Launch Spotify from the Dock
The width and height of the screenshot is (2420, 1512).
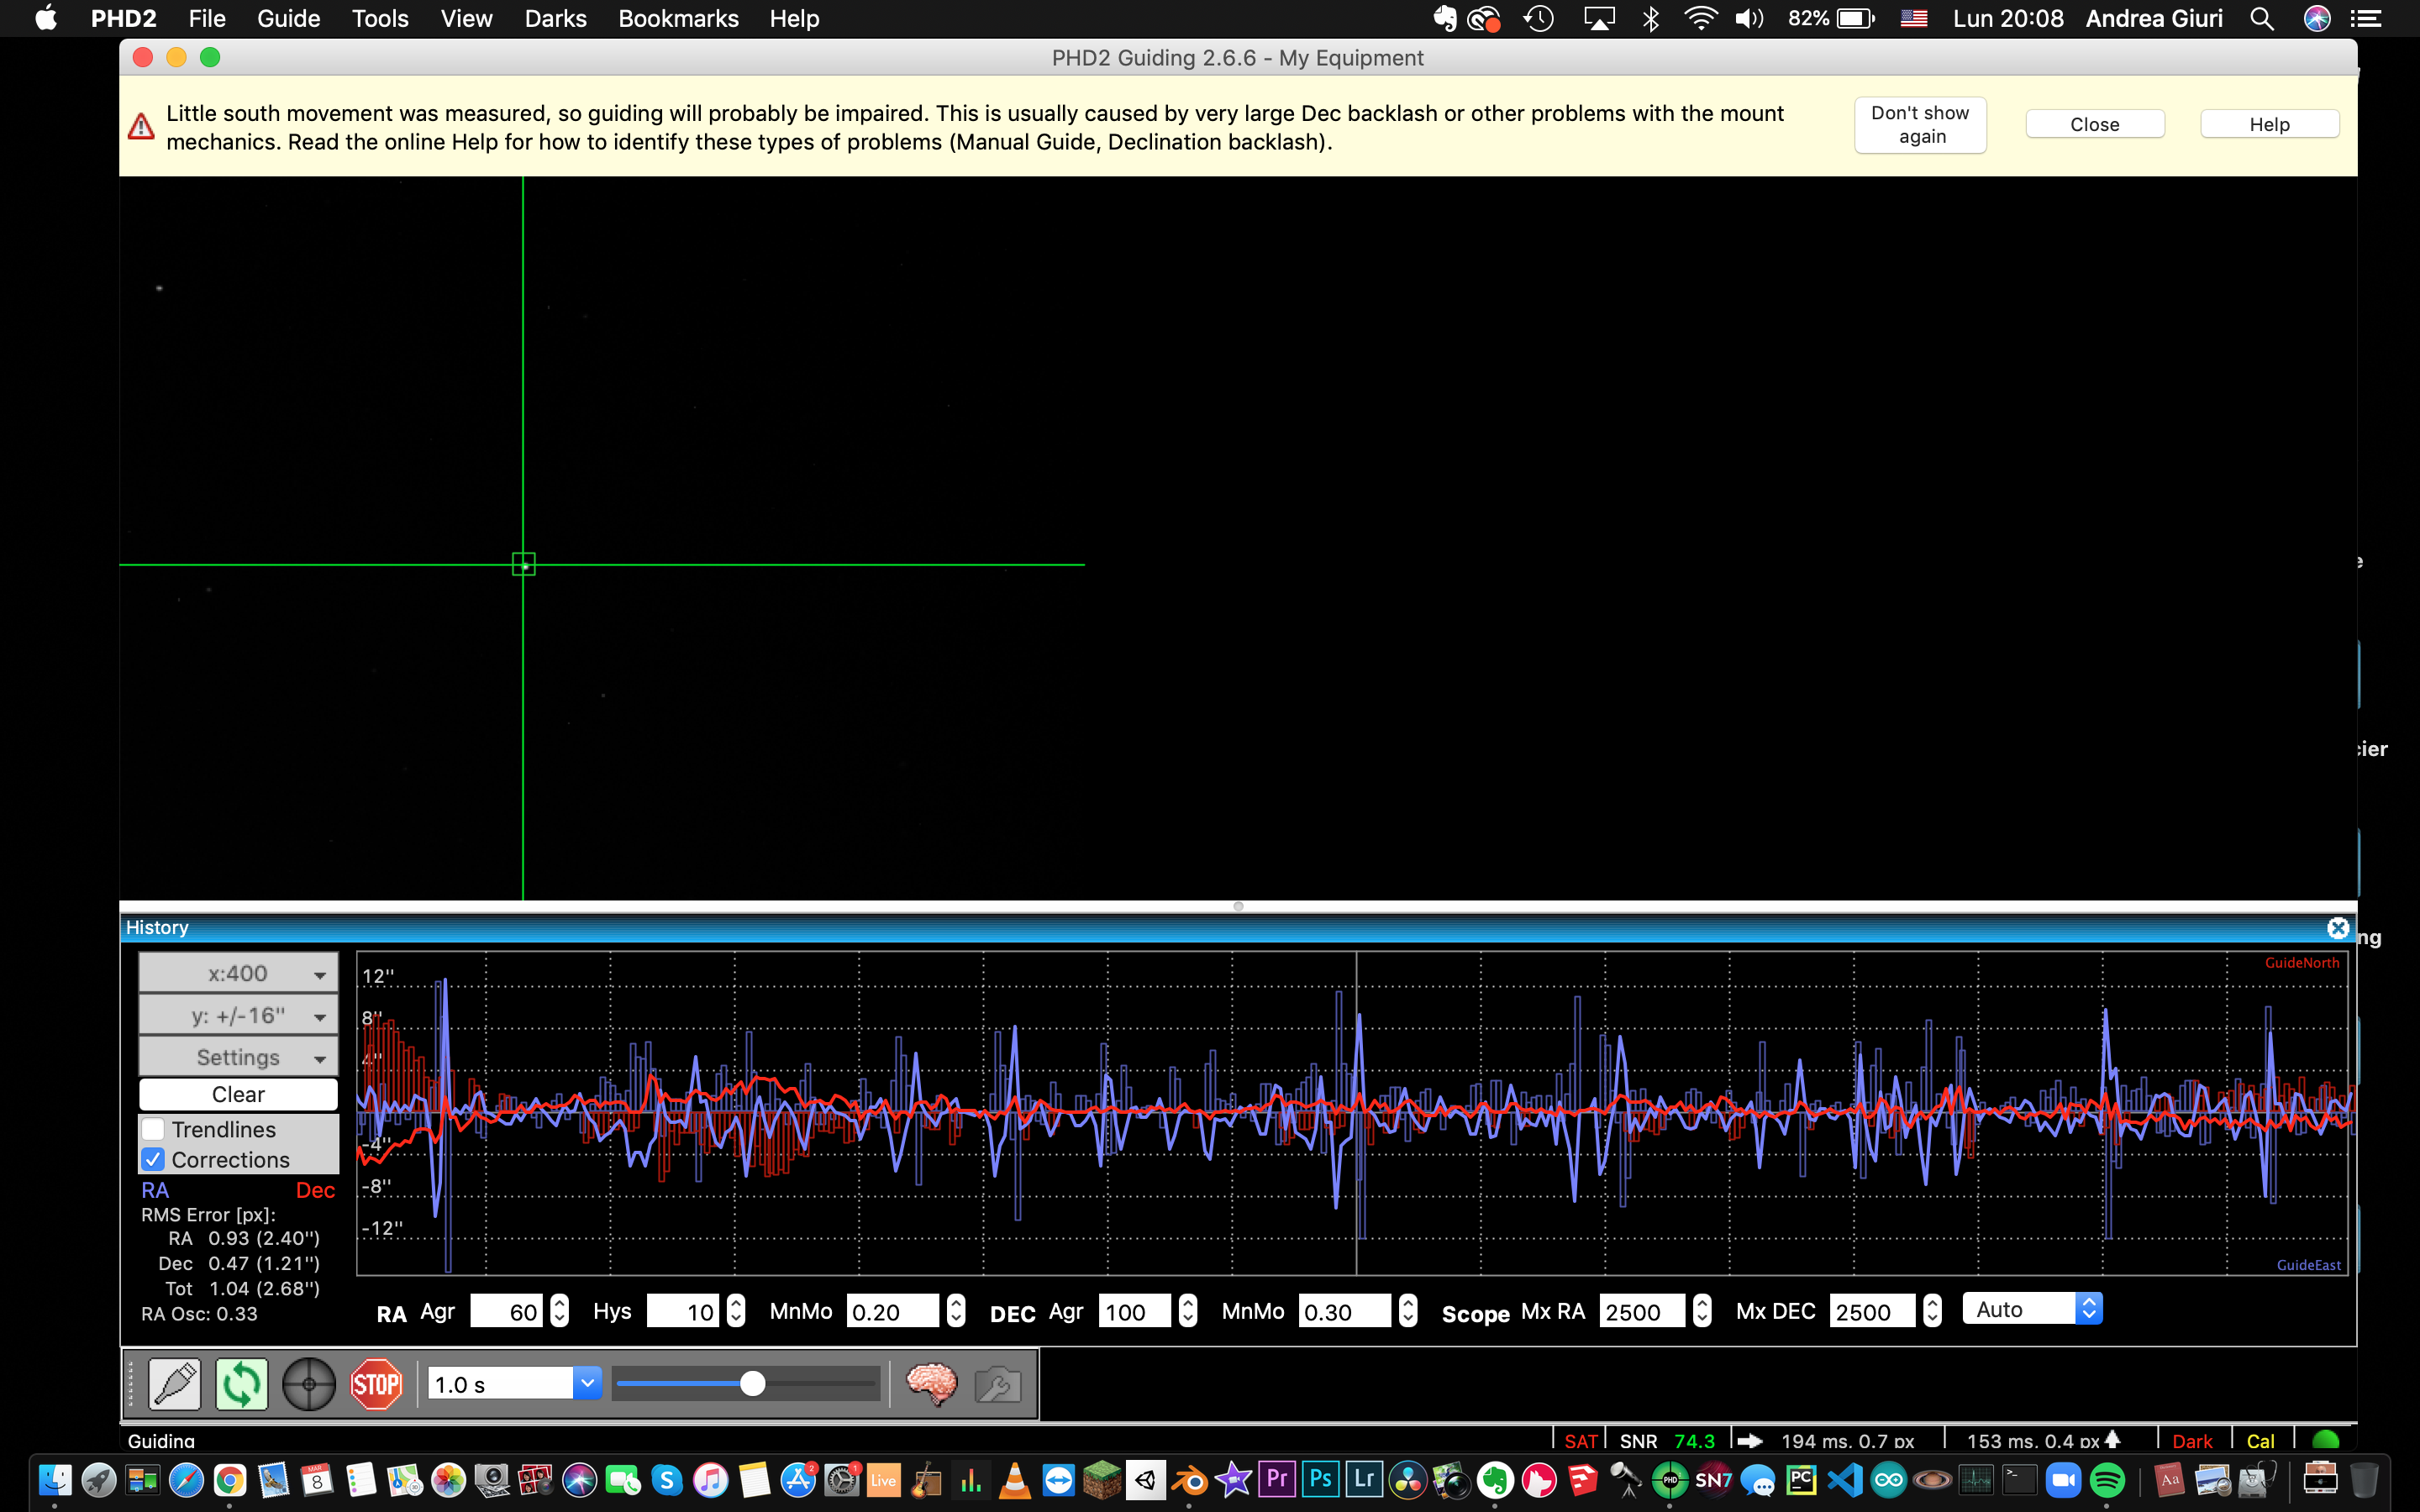coord(2107,1479)
